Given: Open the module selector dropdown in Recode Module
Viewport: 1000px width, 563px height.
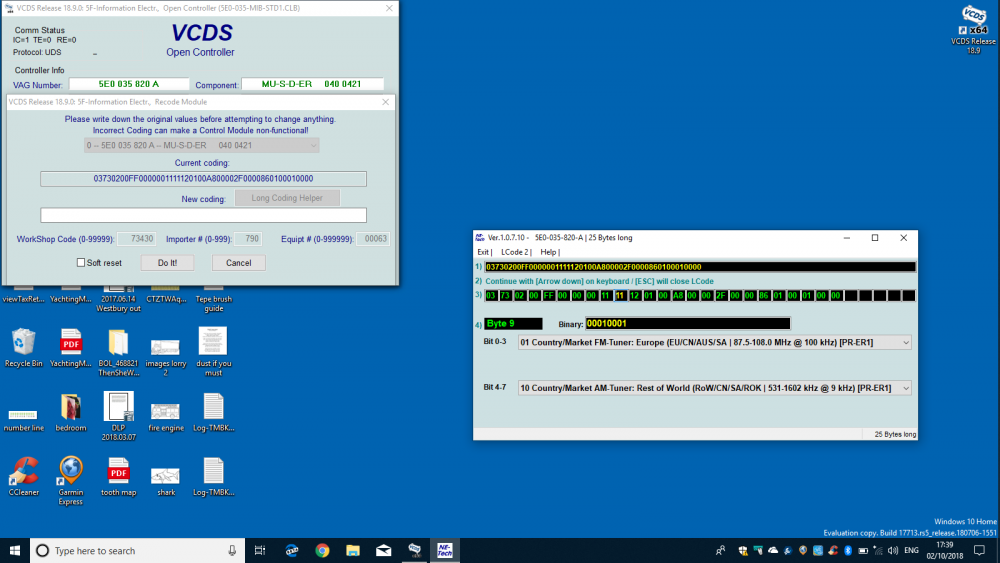Looking at the screenshot, I should [202, 145].
